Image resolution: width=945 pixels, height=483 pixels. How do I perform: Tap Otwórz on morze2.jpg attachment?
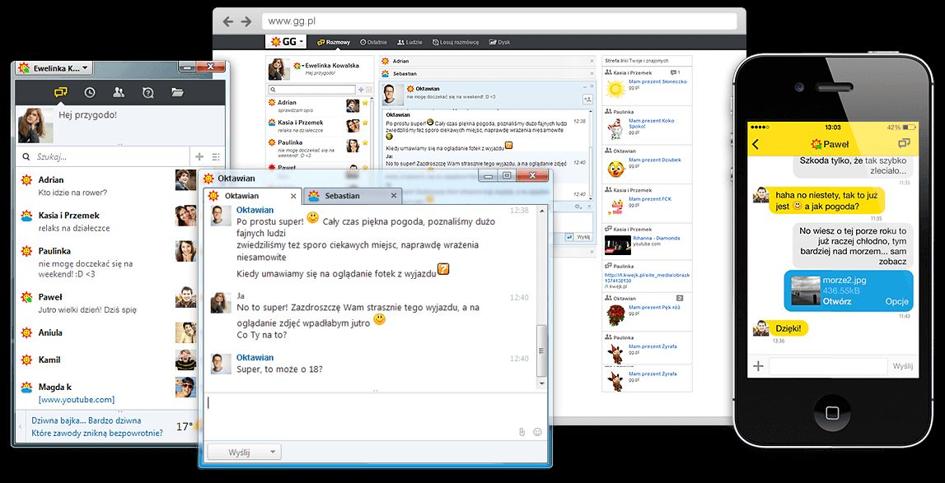(837, 301)
